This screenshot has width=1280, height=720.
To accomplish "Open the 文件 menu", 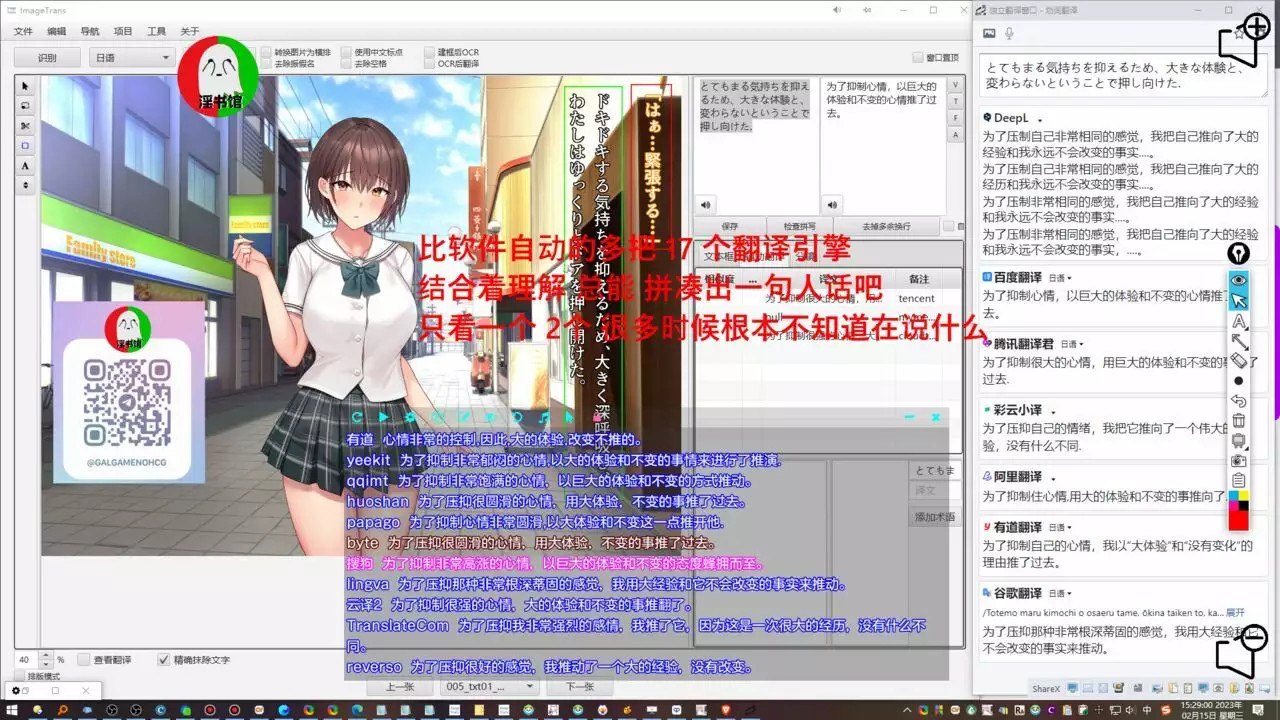I will pos(23,31).
